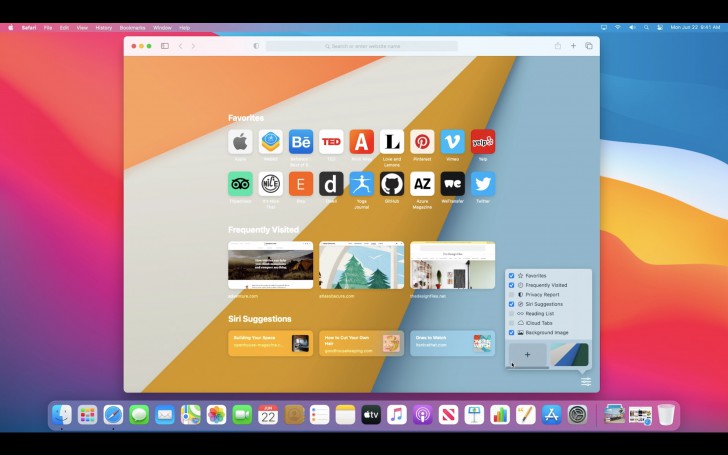Open the Apple favorite tile
The height and width of the screenshot is (455, 728).
point(240,142)
